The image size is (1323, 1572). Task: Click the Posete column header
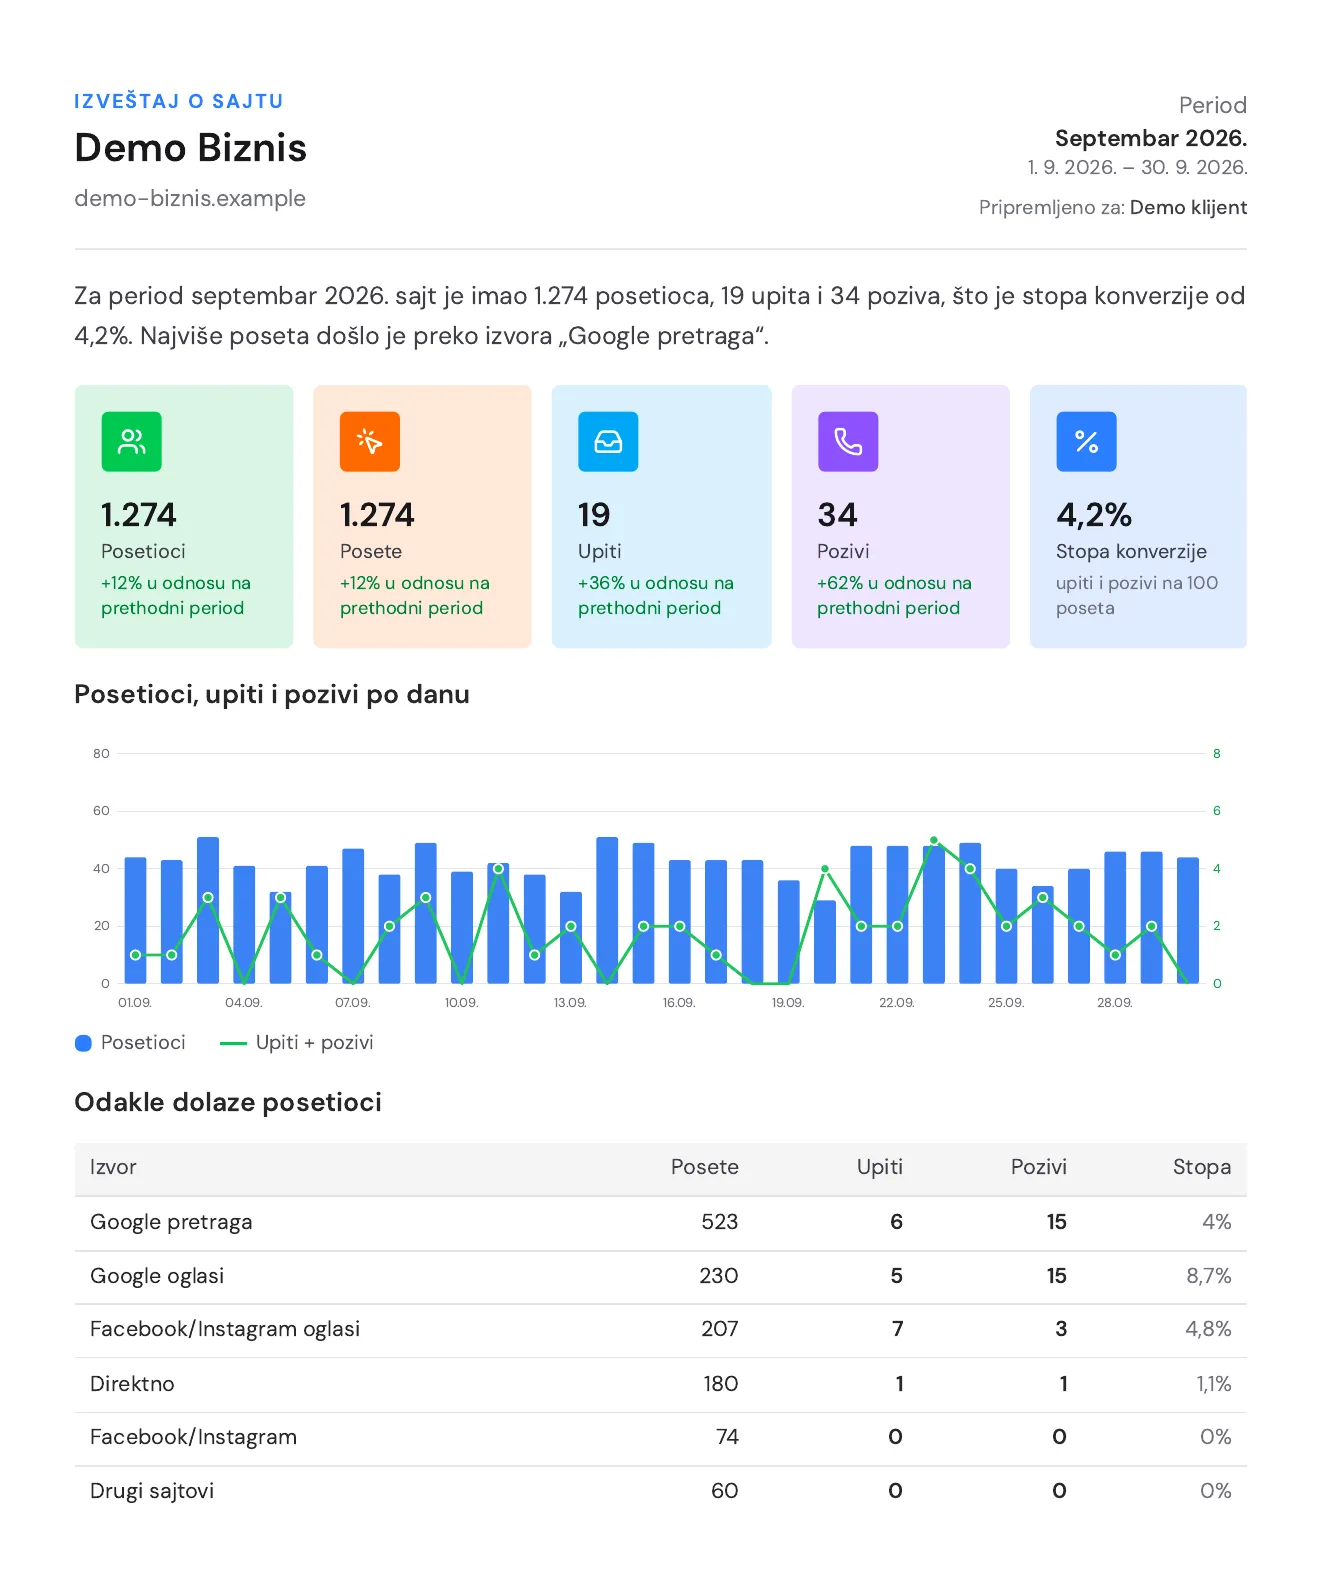(705, 1167)
